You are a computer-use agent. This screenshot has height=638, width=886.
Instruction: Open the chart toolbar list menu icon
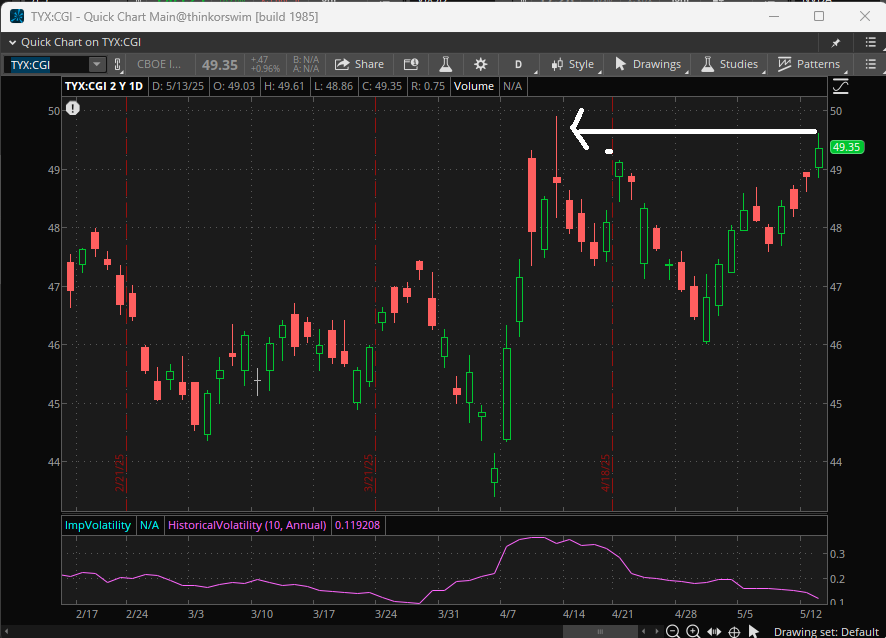[871, 64]
